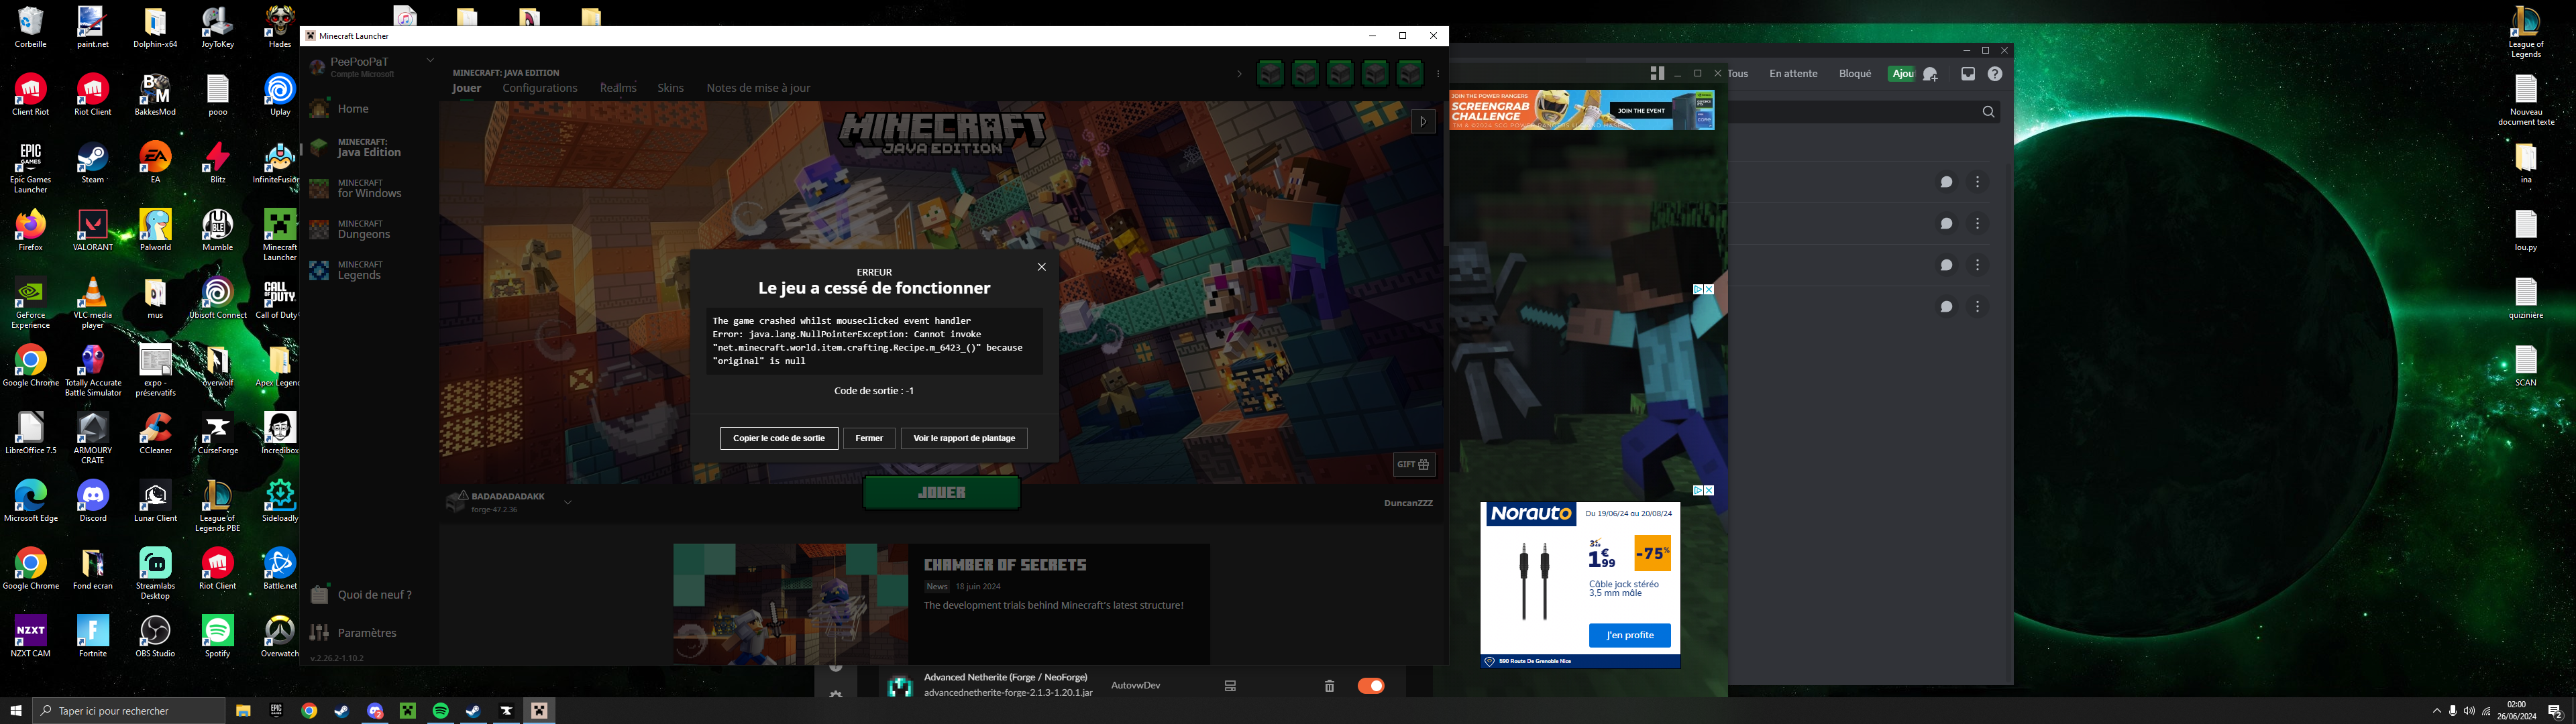Expand the PeePooPaT account dropdown

click(x=430, y=60)
